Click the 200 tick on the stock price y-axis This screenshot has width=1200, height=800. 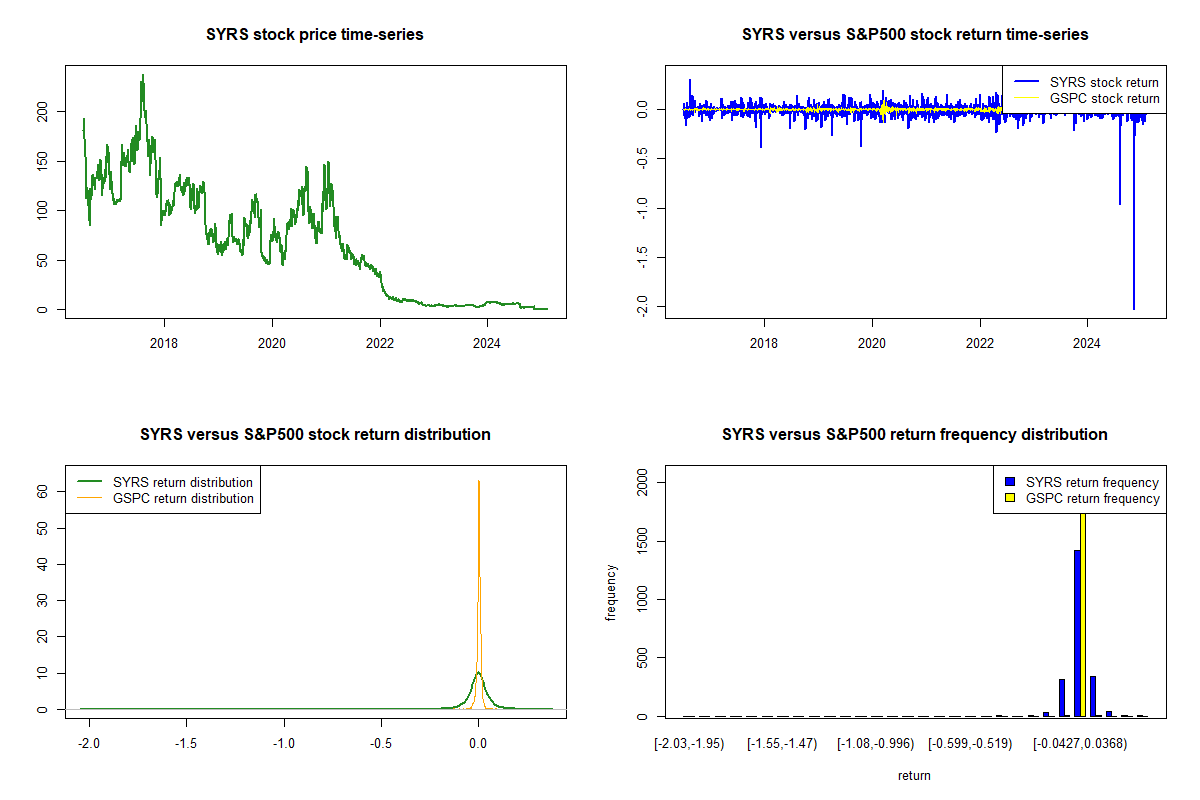tap(41, 114)
